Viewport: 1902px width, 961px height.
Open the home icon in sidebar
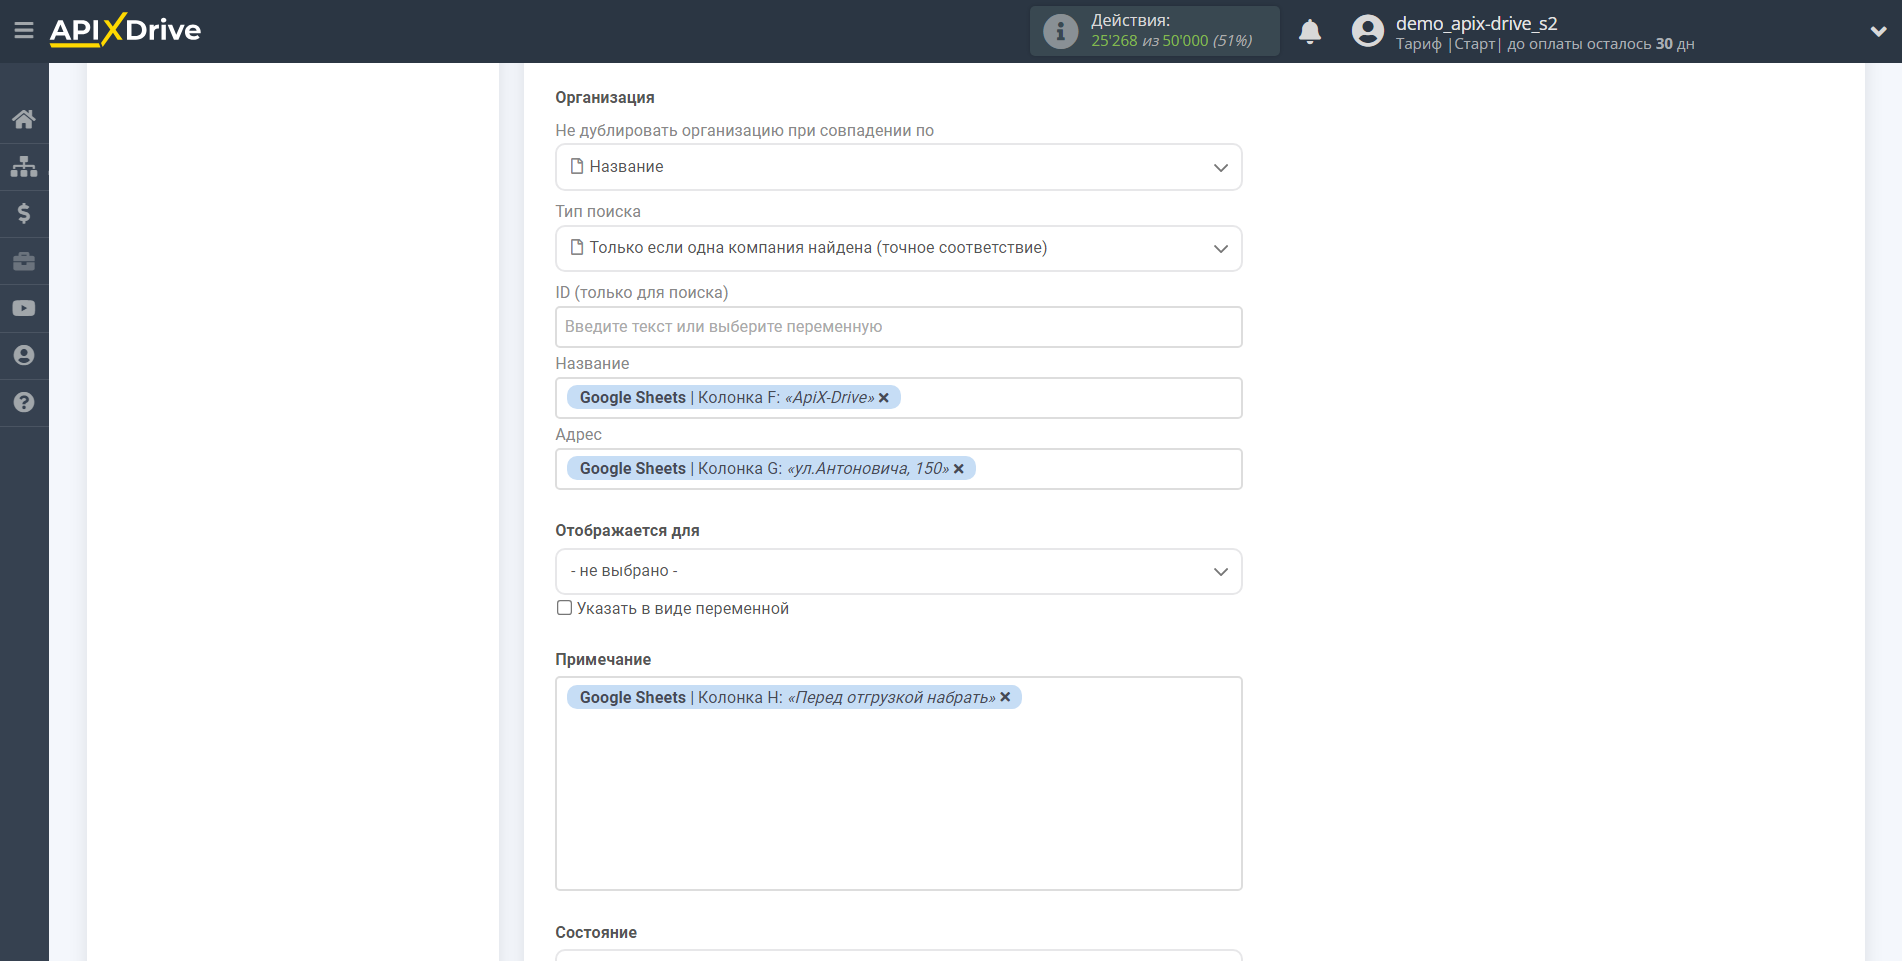coord(24,119)
